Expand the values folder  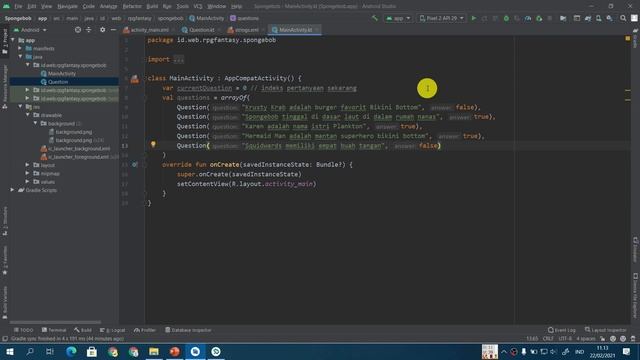[x=27, y=182]
